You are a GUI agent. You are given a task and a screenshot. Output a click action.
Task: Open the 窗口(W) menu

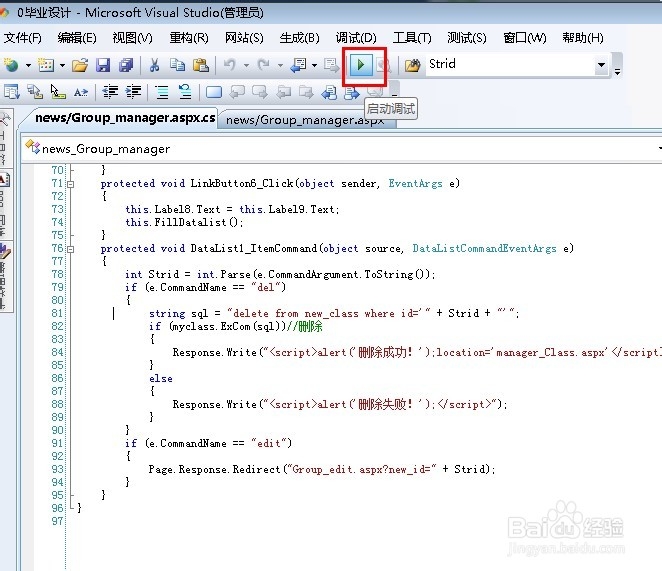(x=525, y=38)
